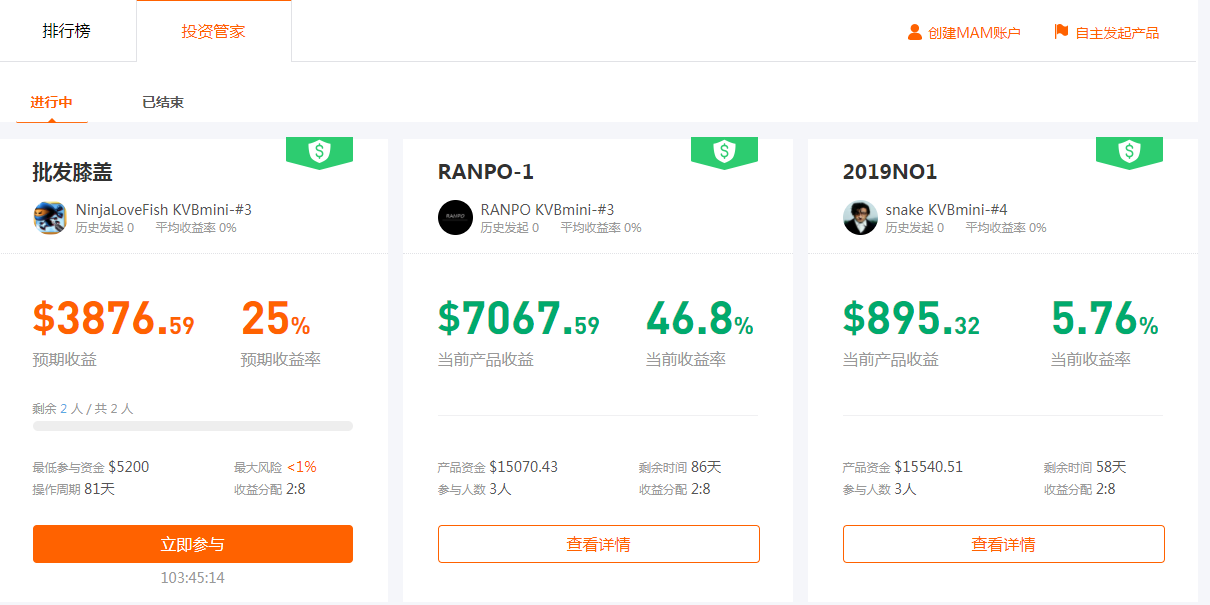Image resolution: width=1210 pixels, height=605 pixels.
Task: Open 查看详情 for 2019NO1
Action: click(1003, 544)
